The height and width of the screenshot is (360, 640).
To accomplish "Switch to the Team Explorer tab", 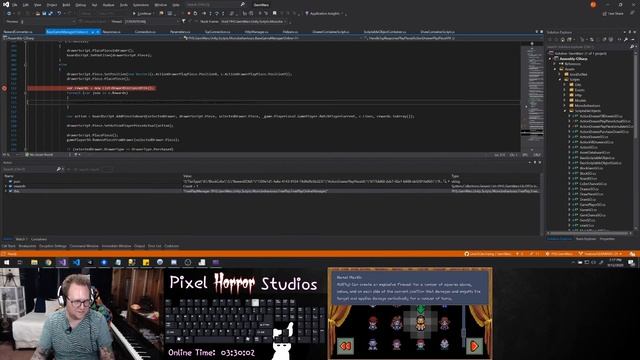I will [x=585, y=239].
